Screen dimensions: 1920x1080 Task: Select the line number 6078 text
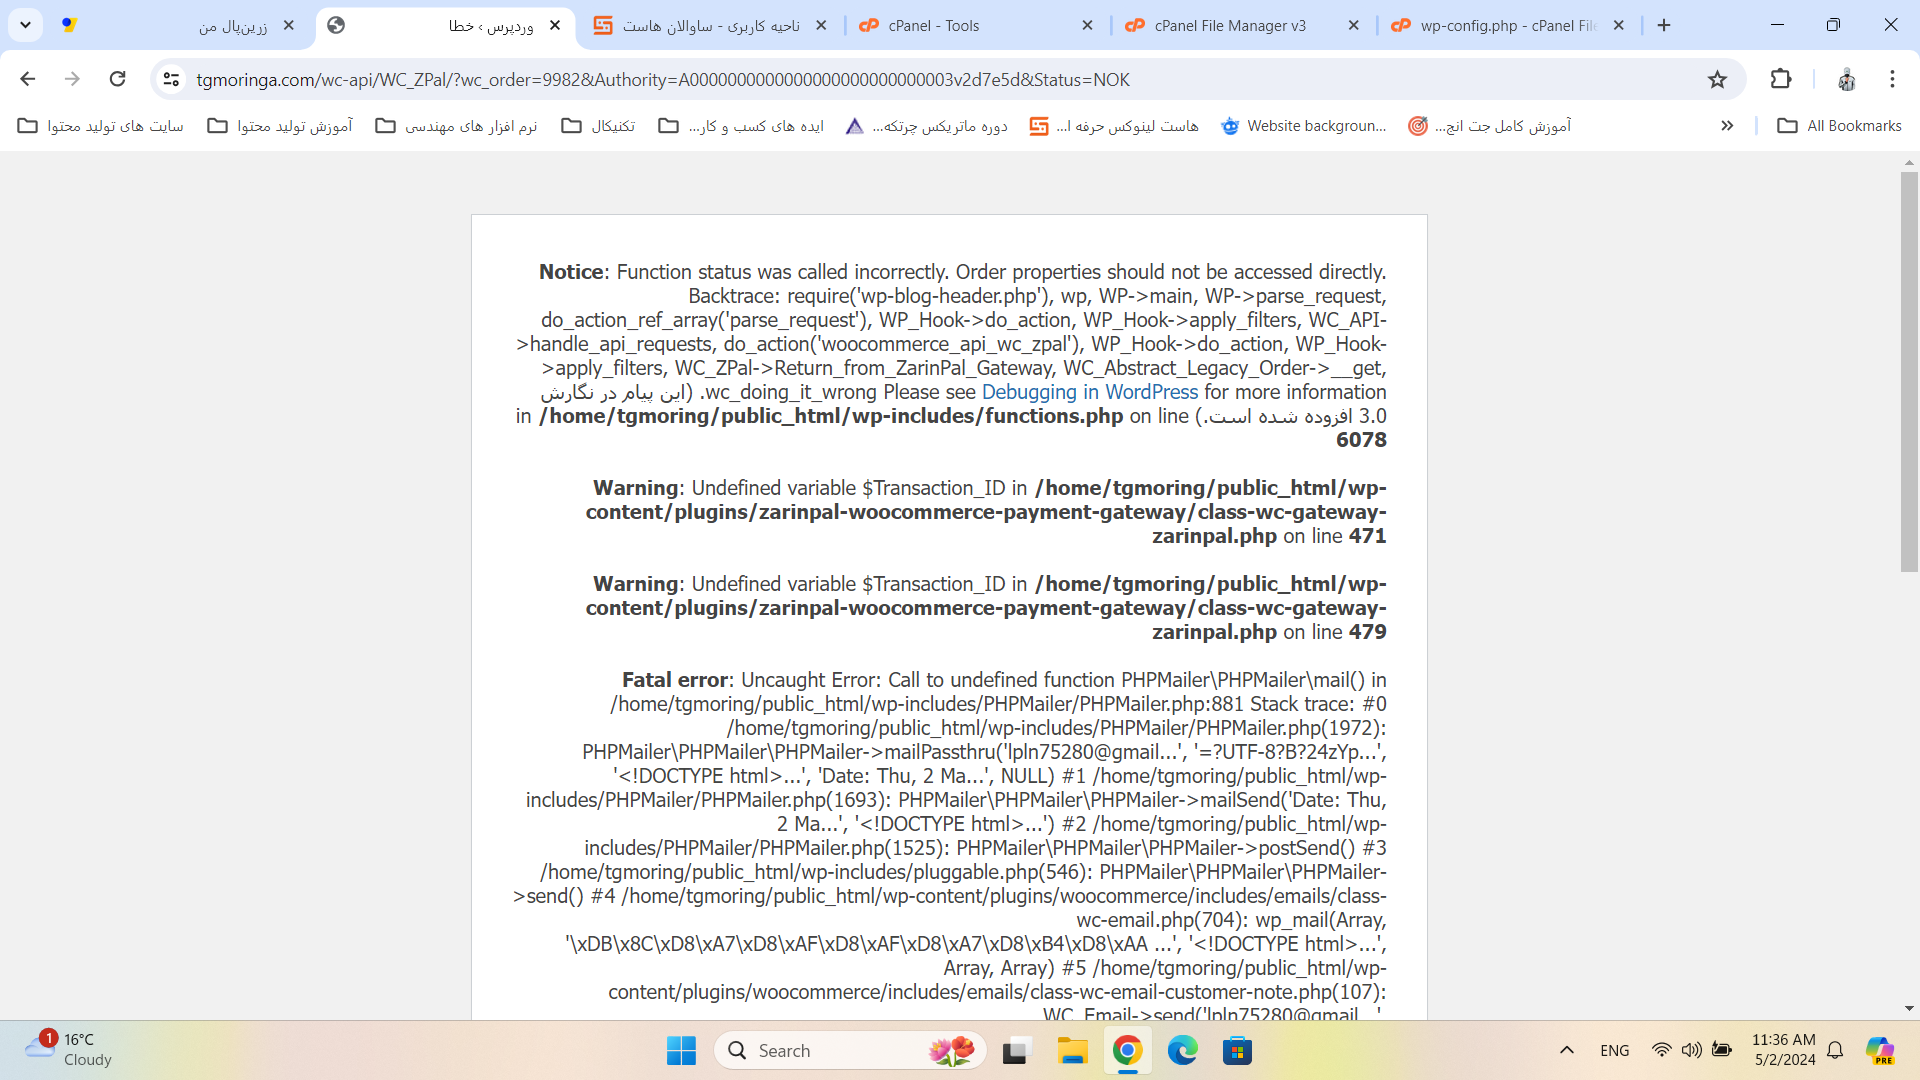tap(1361, 440)
